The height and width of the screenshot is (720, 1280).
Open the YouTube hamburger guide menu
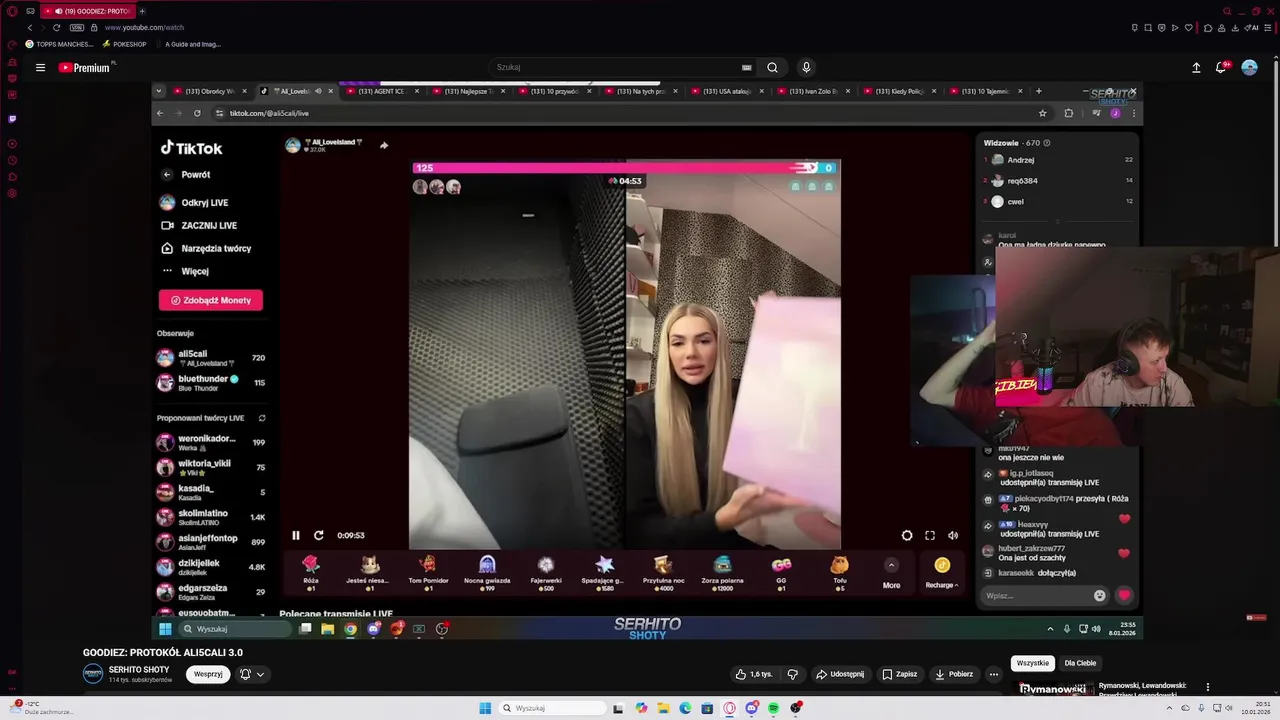[x=40, y=68]
